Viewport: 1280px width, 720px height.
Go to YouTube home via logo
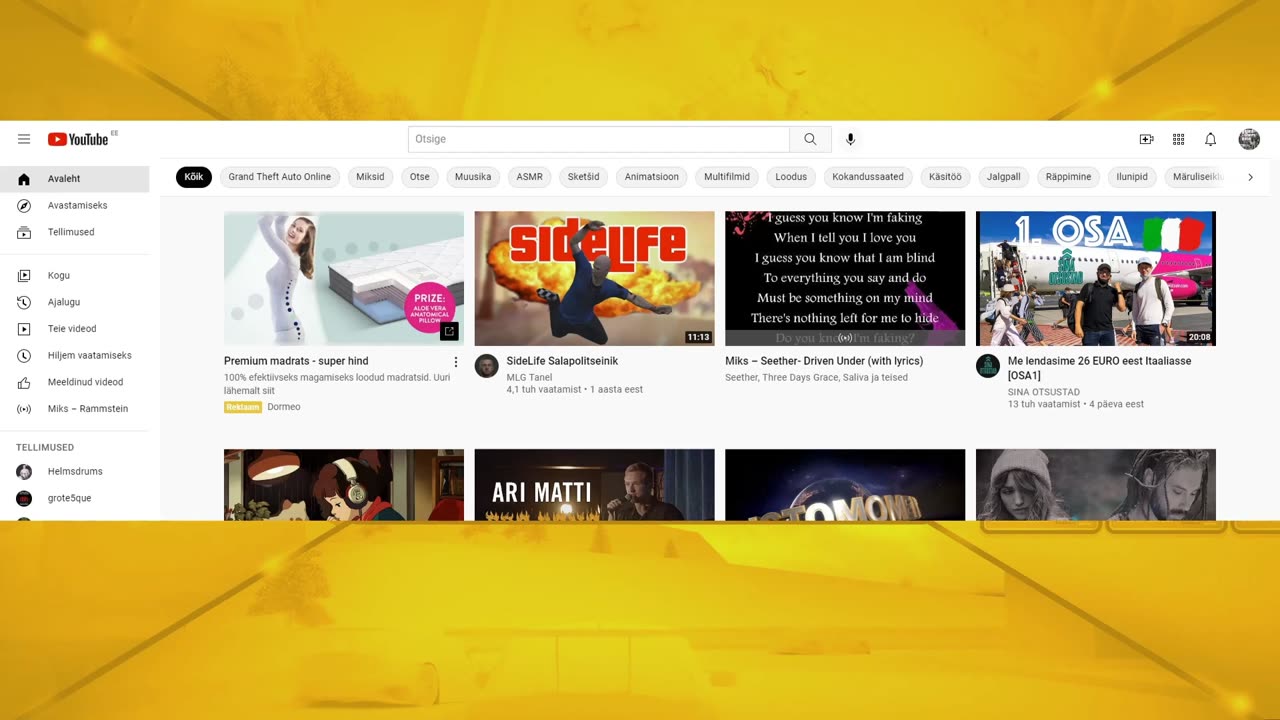click(78, 139)
